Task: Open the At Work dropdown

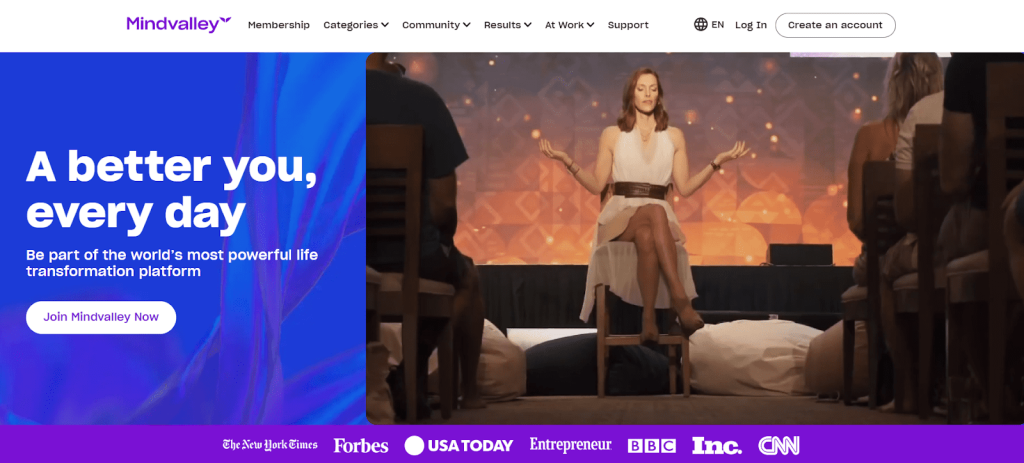Action: click(569, 25)
